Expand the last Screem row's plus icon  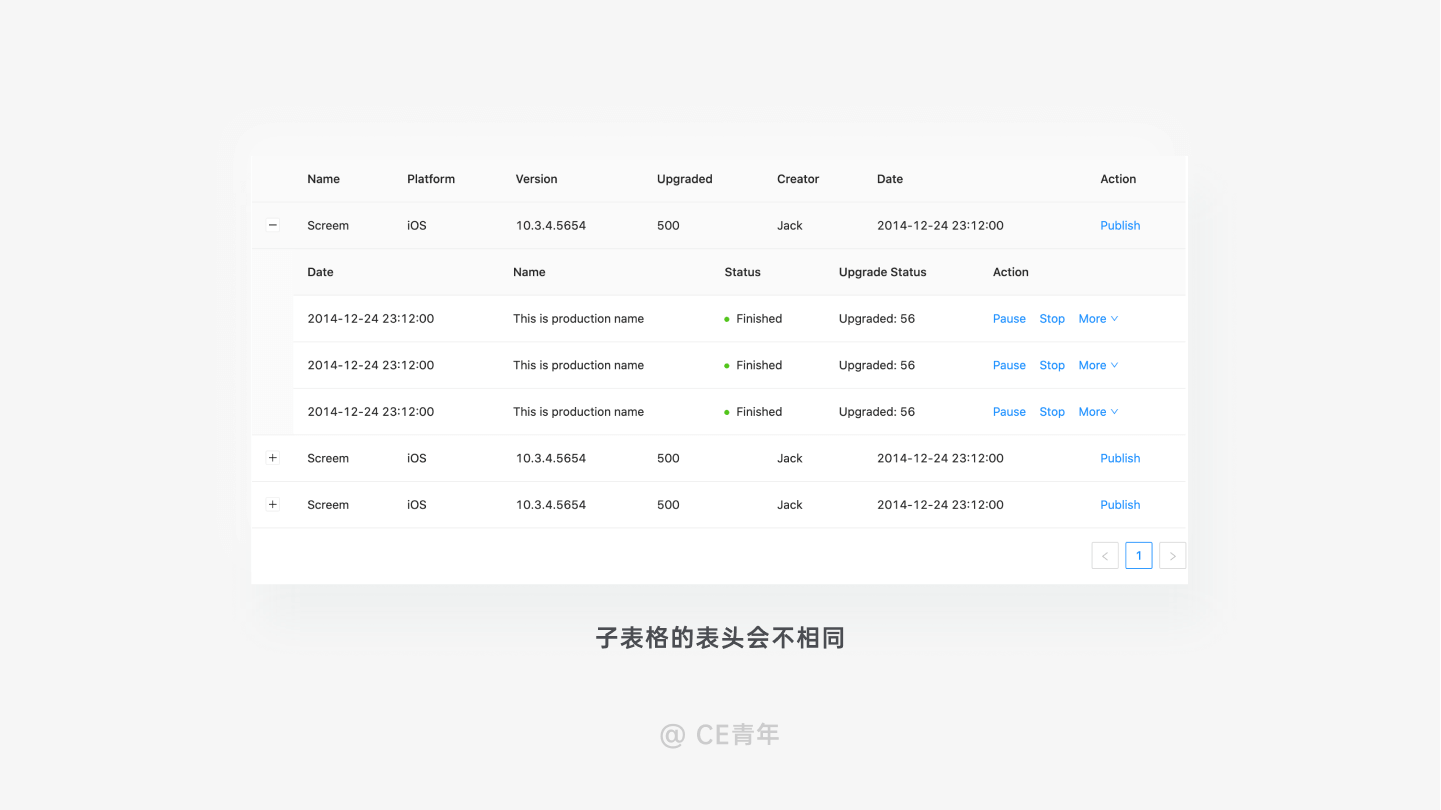pyautogui.click(x=272, y=505)
